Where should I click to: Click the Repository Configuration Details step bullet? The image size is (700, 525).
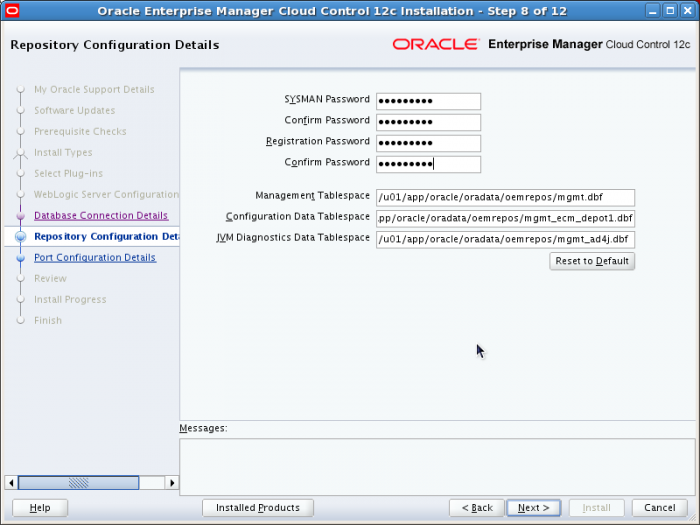pyautogui.click(x=21, y=237)
